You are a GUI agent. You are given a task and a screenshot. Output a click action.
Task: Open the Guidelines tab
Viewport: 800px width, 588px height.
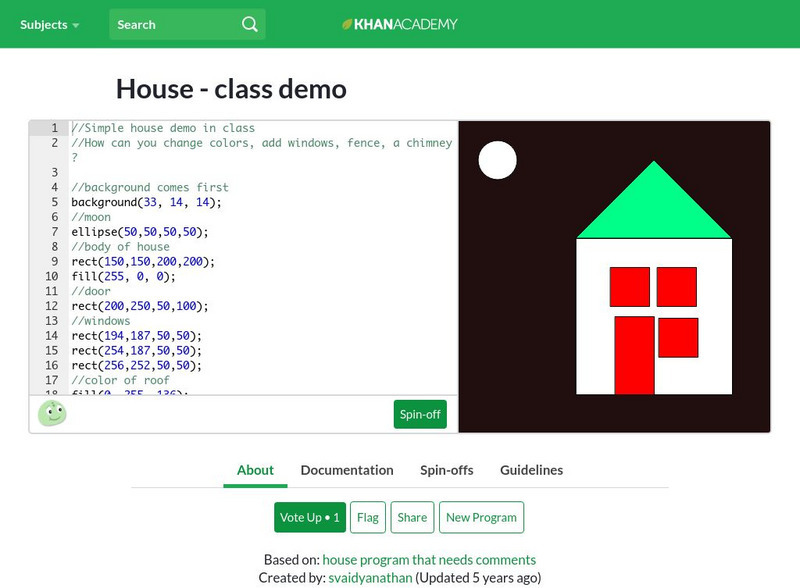click(x=531, y=470)
